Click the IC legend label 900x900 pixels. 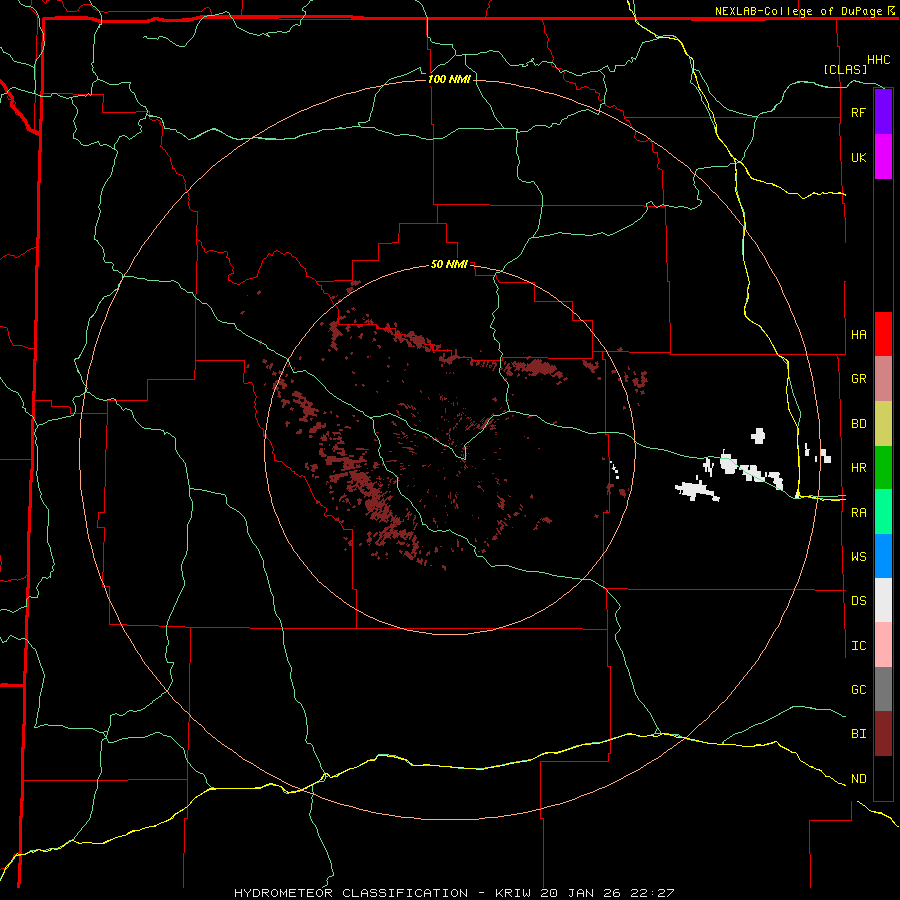pyautogui.click(x=858, y=646)
